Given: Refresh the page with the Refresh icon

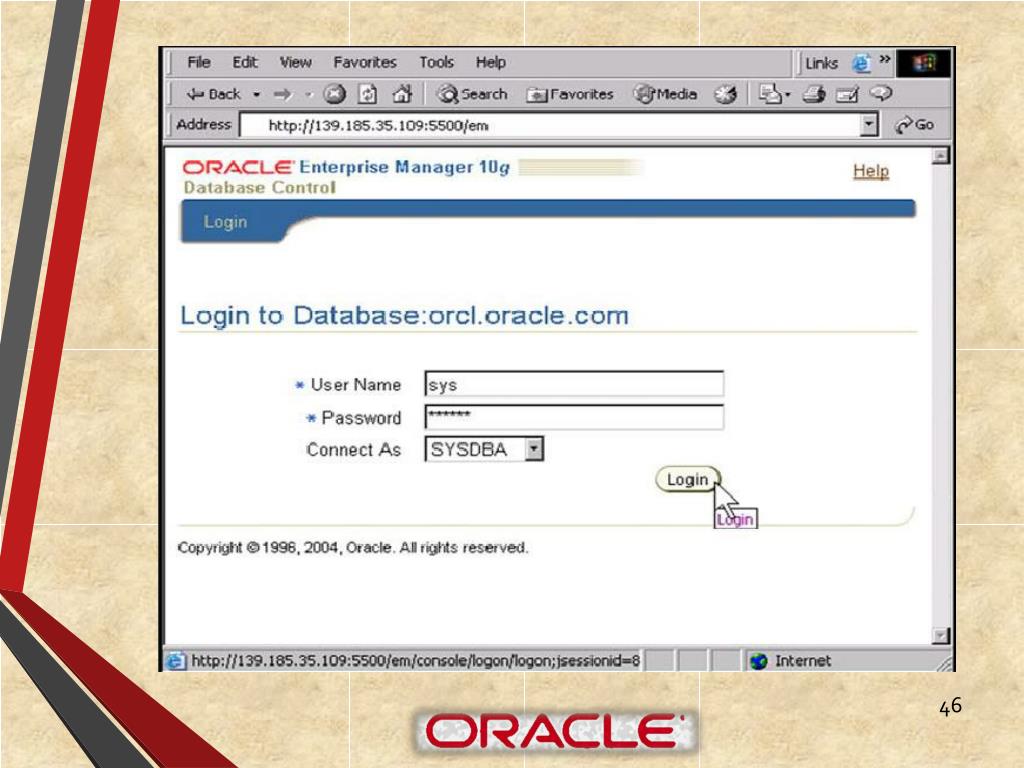Looking at the screenshot, I should pyautogui.click(x=368, y=95).
